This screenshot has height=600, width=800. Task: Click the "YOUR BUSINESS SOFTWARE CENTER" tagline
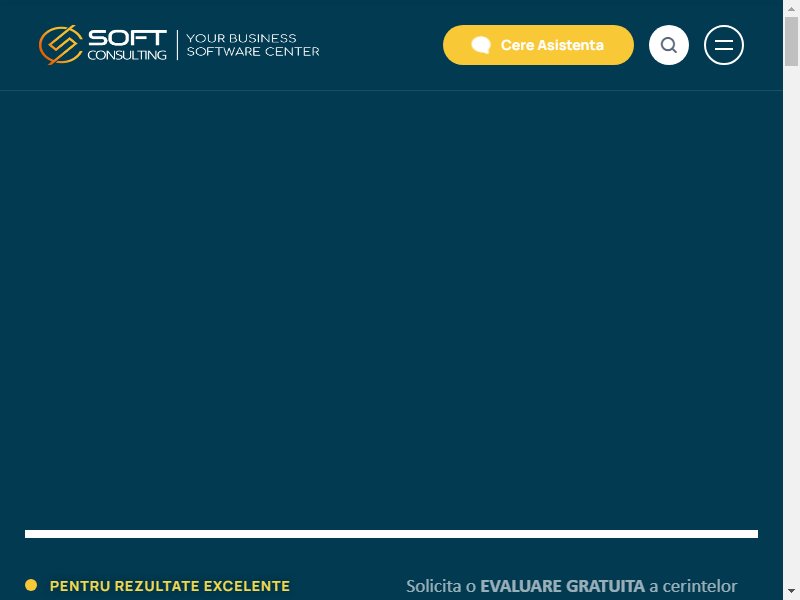[x=253, y=45]
